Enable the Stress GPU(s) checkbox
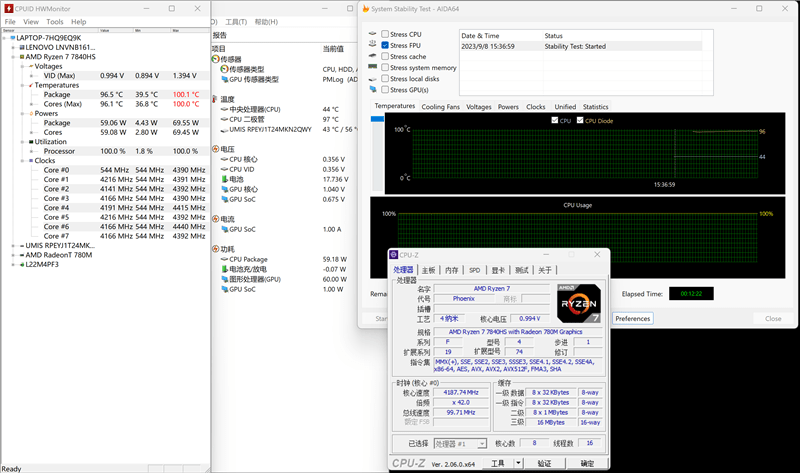 [x=385, y=90]
